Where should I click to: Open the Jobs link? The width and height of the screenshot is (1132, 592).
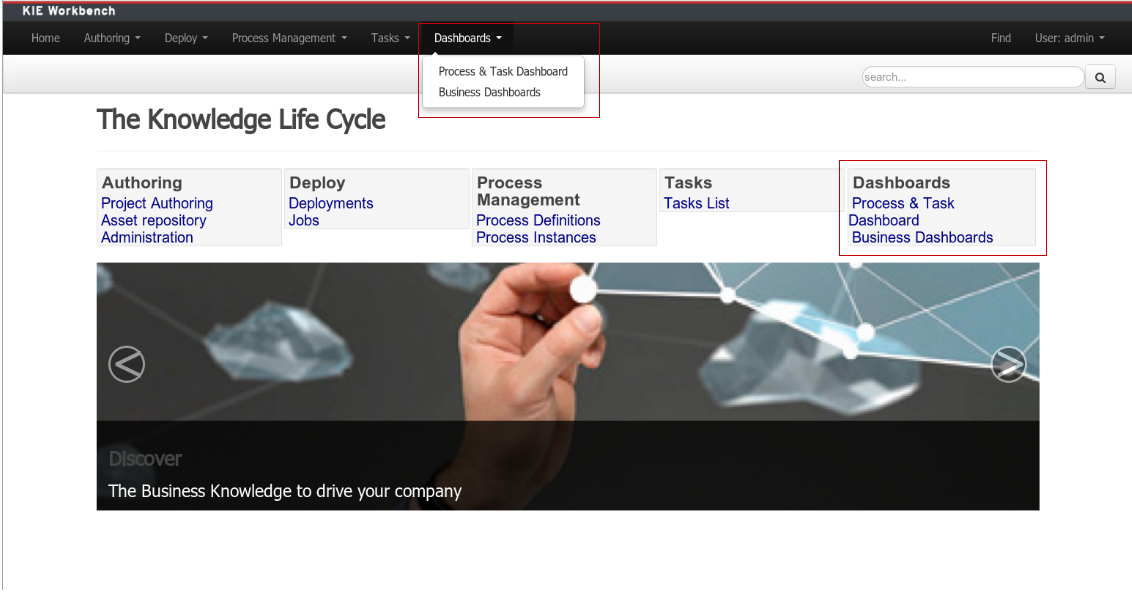point(304,220)
